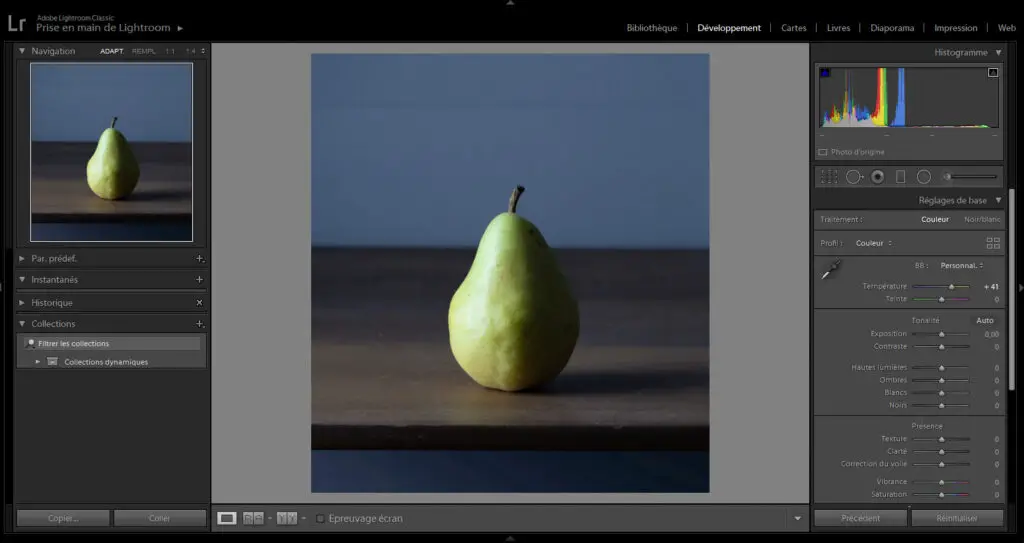This screenshot has width=1024, height=543.
Task: Open the Cartes module
Action: click(x=794, y=28)
